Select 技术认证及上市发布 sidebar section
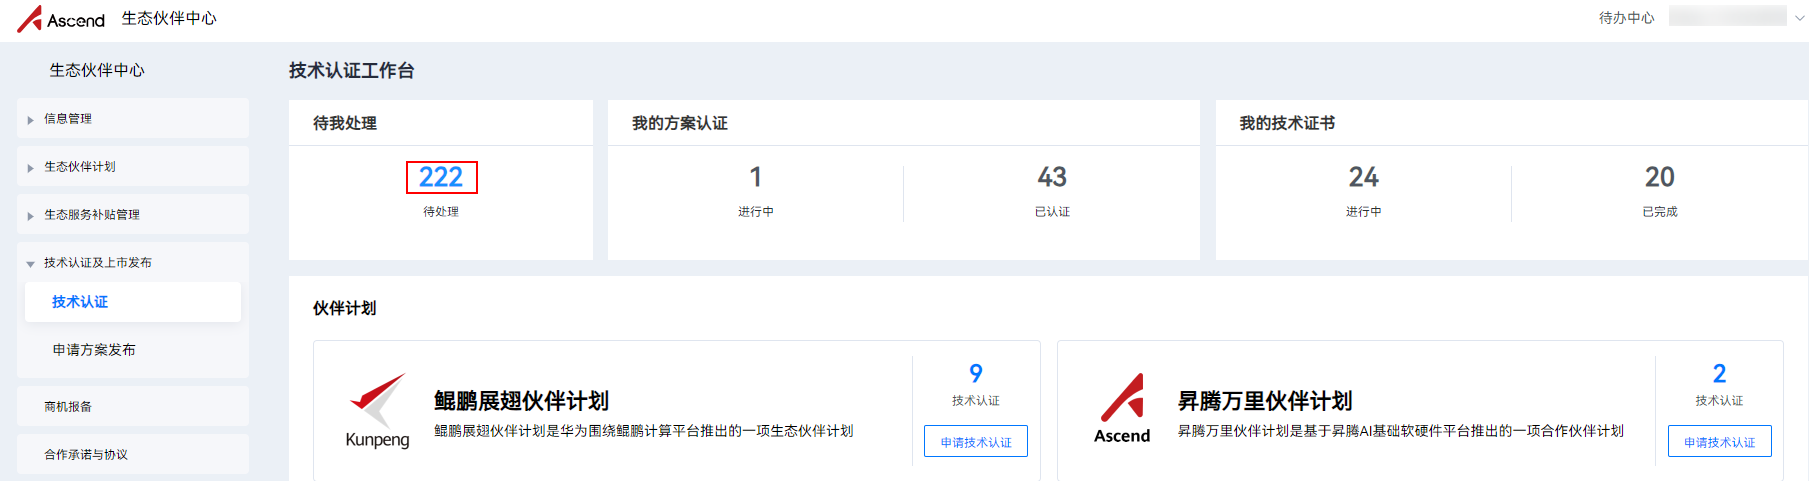The height and width of the screenshot is (481, 1809). click(x=133, y=262)
